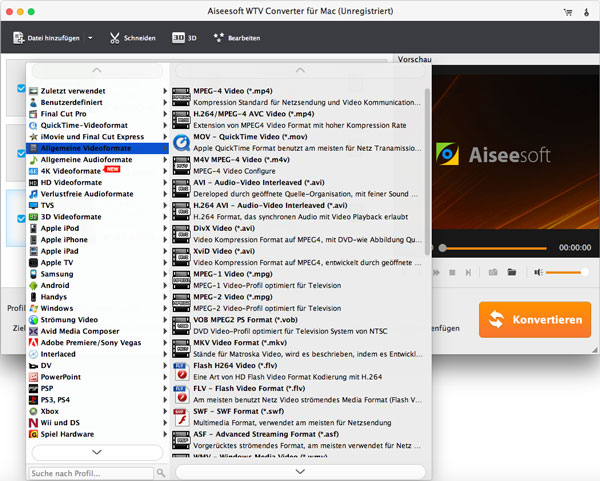Select MOV QuickTime Video format icon
The height and width of the screenshot is (481, 600).
(181, 142)
